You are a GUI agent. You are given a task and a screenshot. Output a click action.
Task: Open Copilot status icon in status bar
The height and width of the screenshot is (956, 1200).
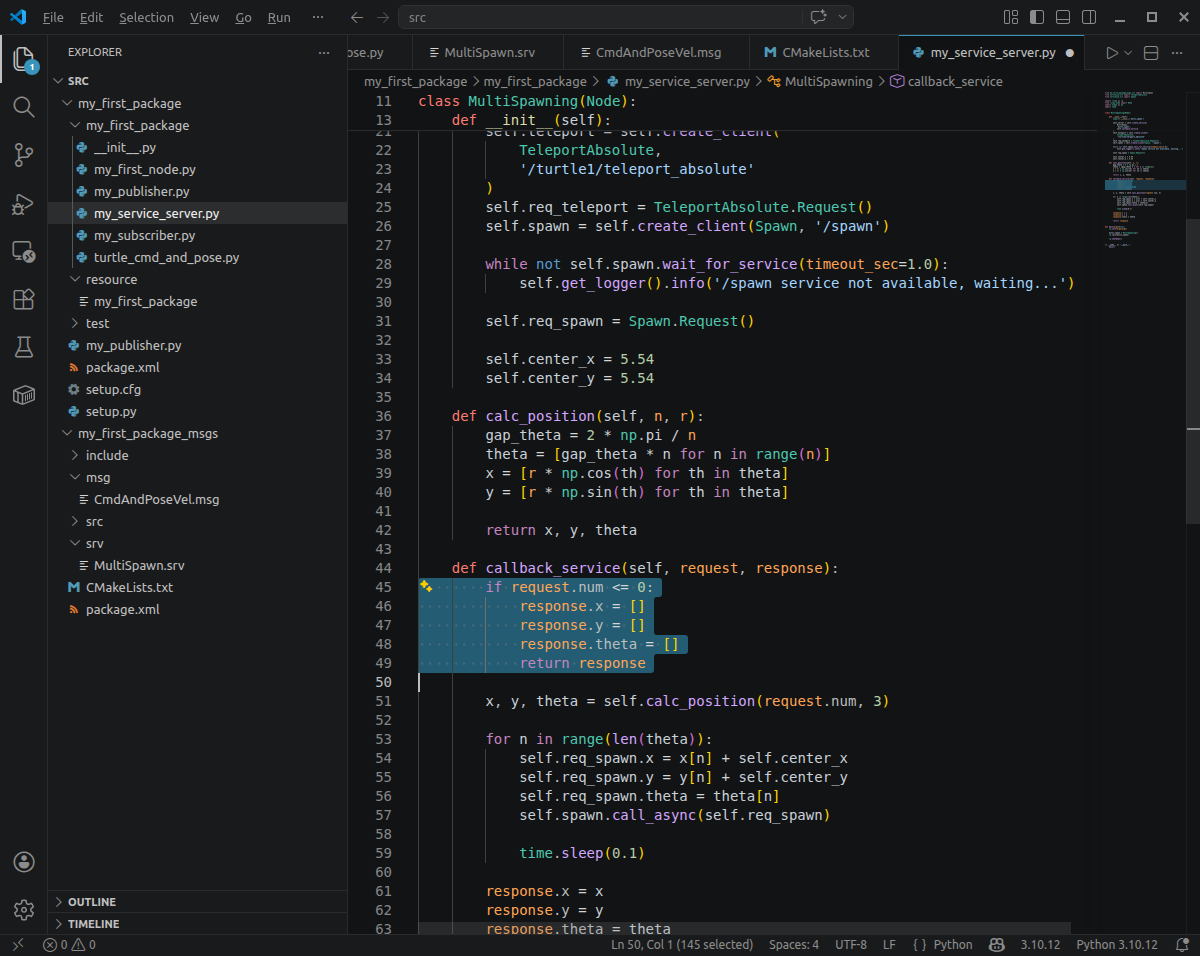pos(996,945)
